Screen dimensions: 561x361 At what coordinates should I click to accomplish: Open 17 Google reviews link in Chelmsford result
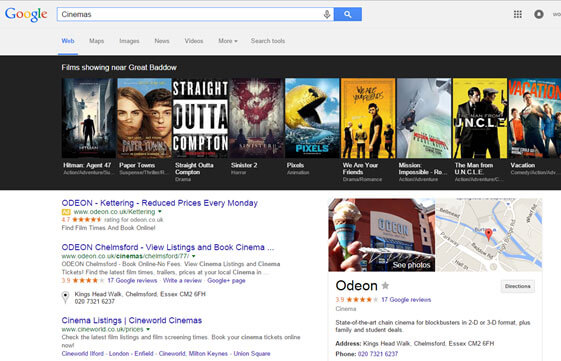click(x=132, y=280)
